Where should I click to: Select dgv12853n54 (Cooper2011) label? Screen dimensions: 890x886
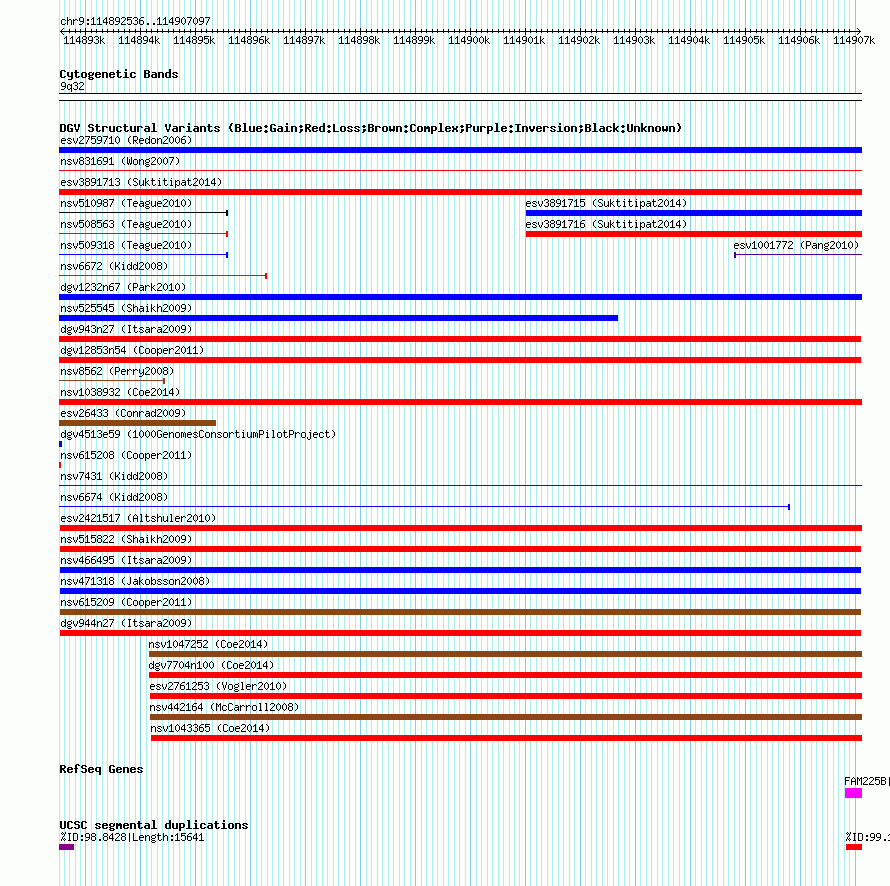point(132,350)
